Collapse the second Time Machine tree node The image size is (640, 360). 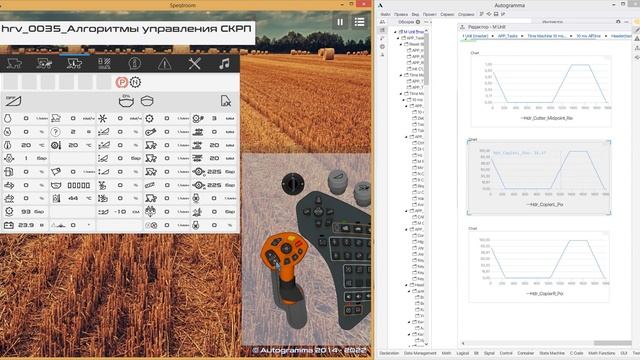401,93
